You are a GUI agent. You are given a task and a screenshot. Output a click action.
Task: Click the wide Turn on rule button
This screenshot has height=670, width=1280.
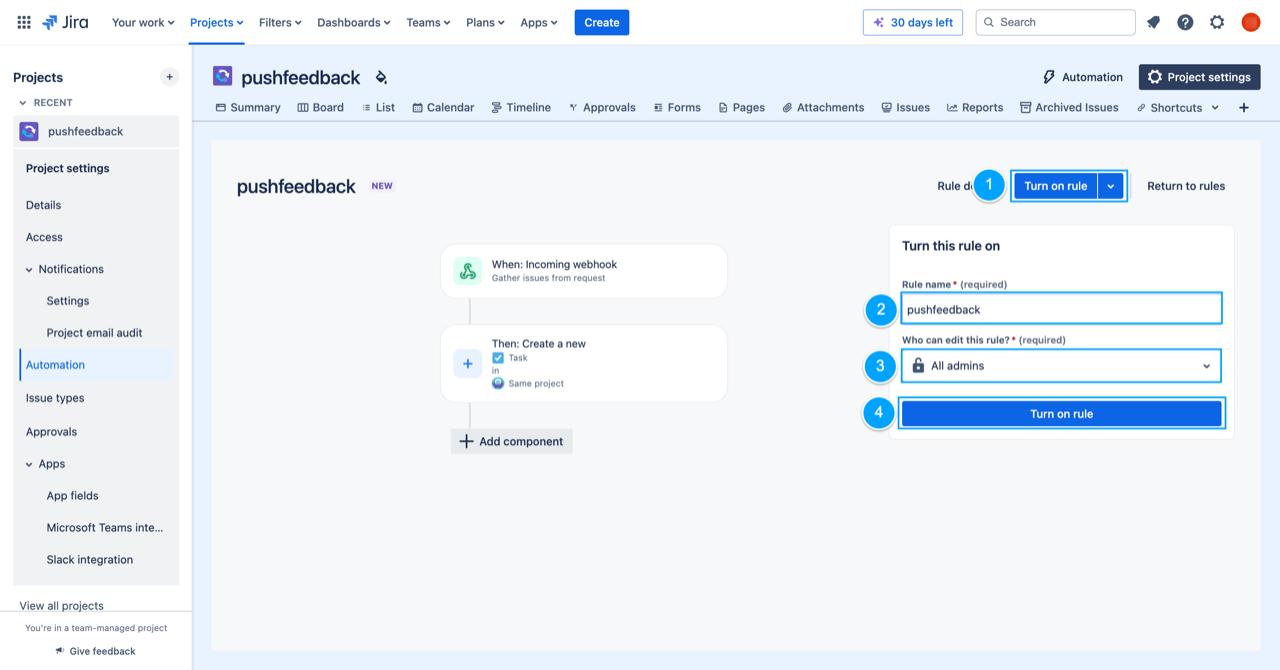pyautogui.click(x=1061, y=414)
